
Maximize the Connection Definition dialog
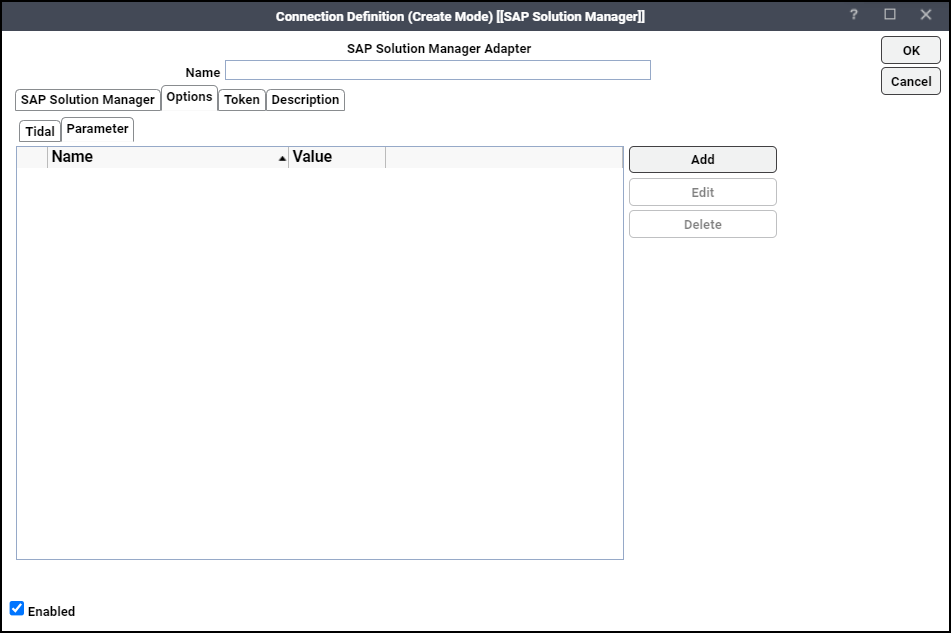pyautogui.click(x=890, y=15)
